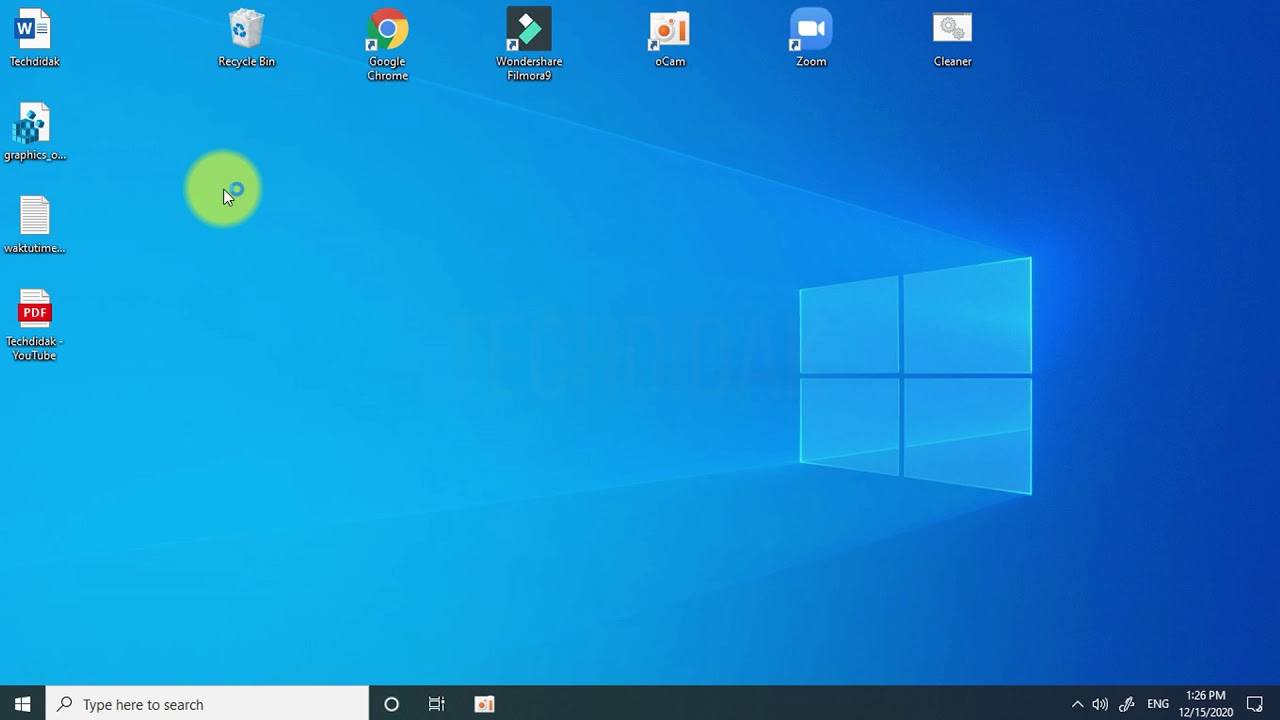1280x720 pixels.
Task: Show hidden system tray icons
Action: (x=1077, y=704)
